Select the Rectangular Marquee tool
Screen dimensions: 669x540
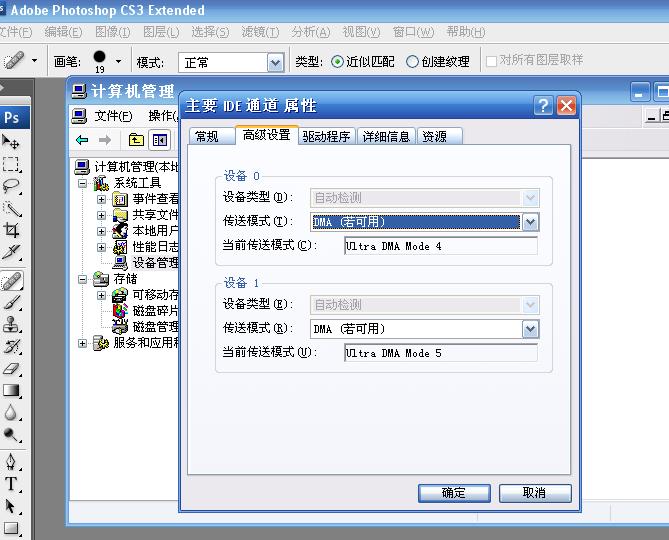[11, 164]
